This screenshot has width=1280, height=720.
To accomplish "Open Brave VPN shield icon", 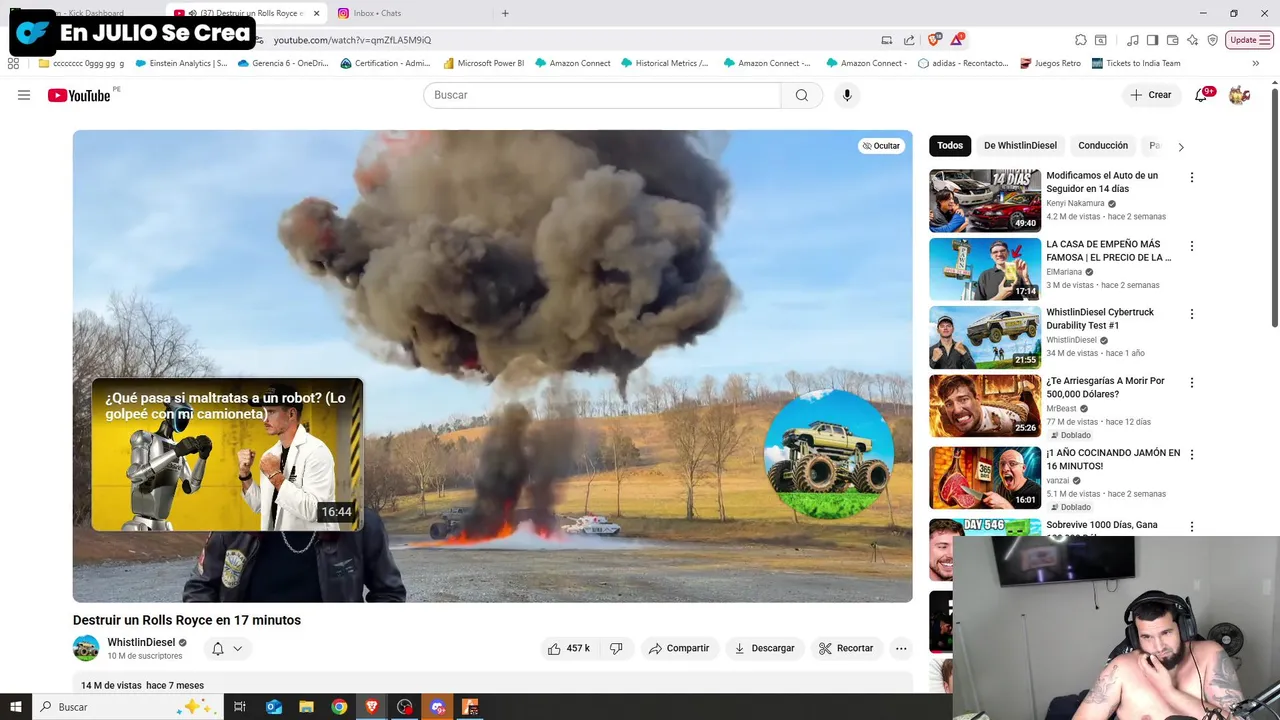I will click(x=1212, y=40).
